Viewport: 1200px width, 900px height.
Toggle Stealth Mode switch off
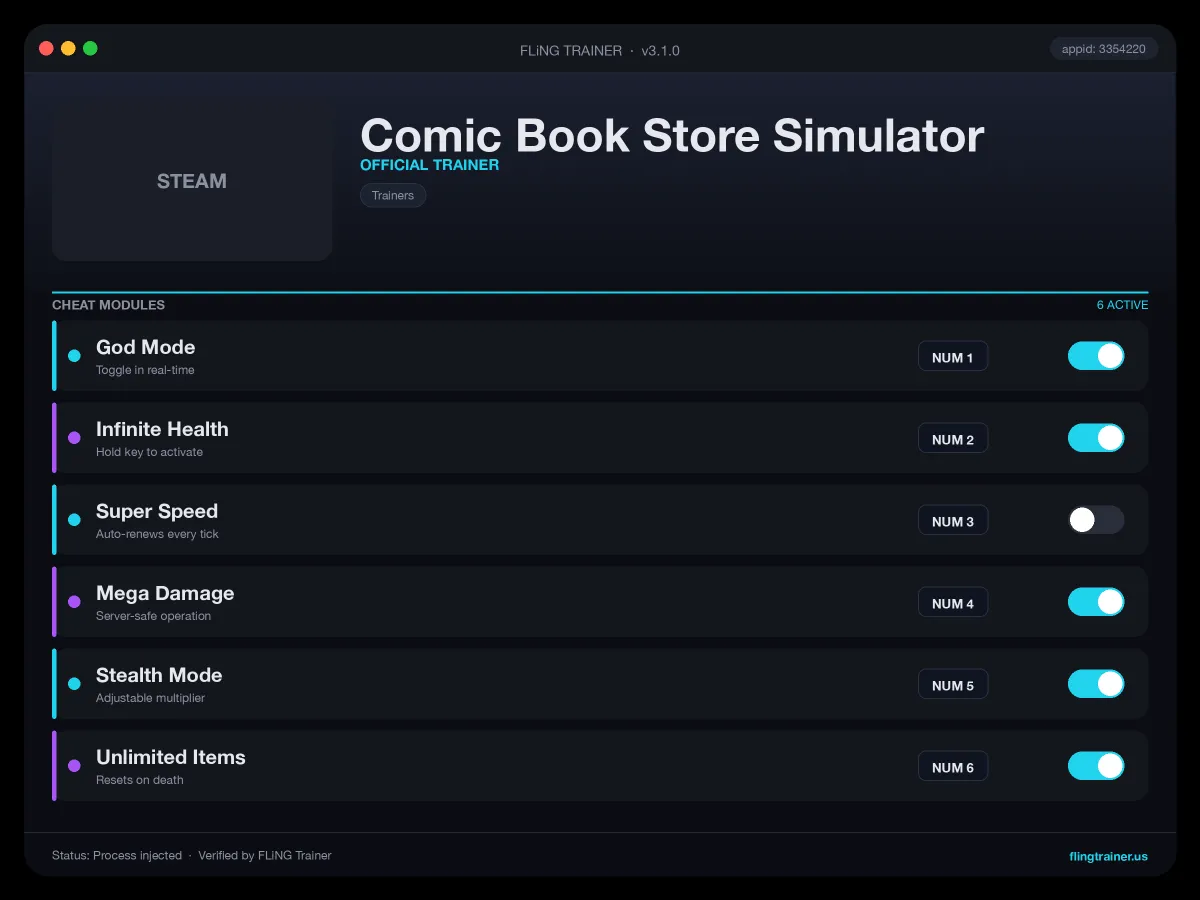point(1096,684)
